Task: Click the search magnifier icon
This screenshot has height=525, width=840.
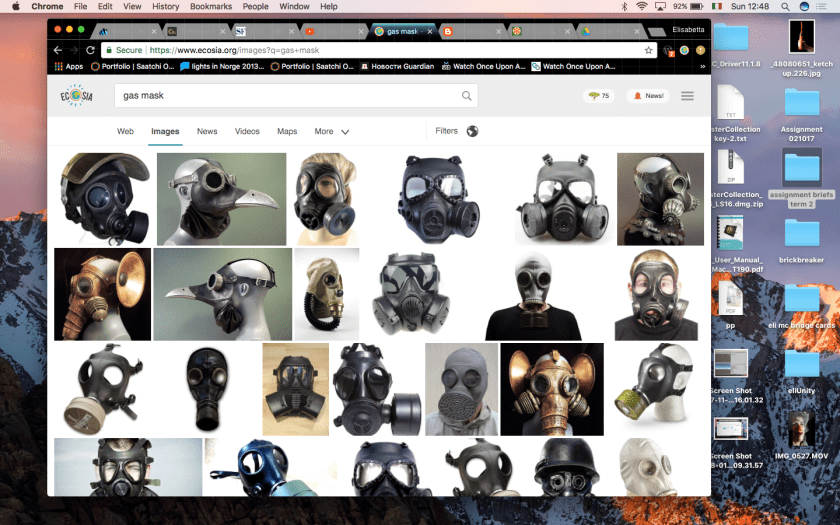Action: click(466, 96)
